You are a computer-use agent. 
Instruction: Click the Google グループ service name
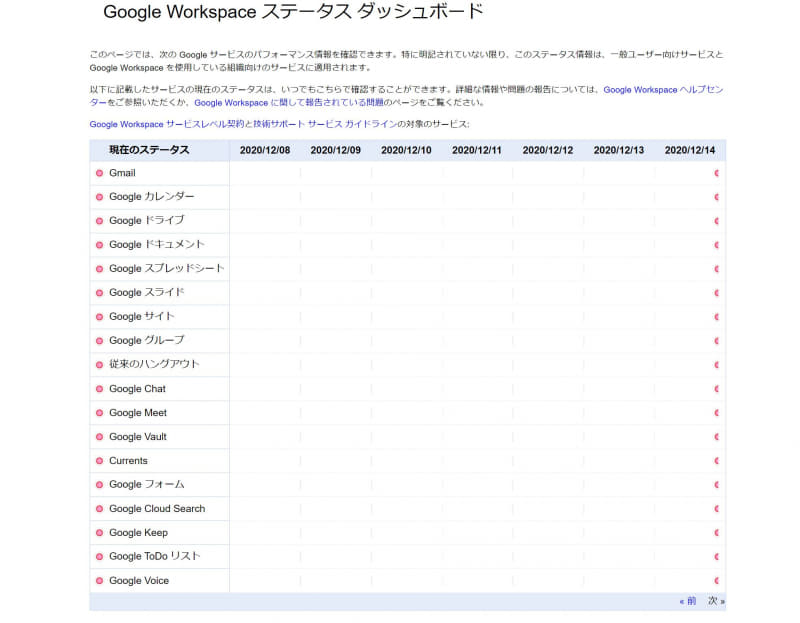(147, 340)
